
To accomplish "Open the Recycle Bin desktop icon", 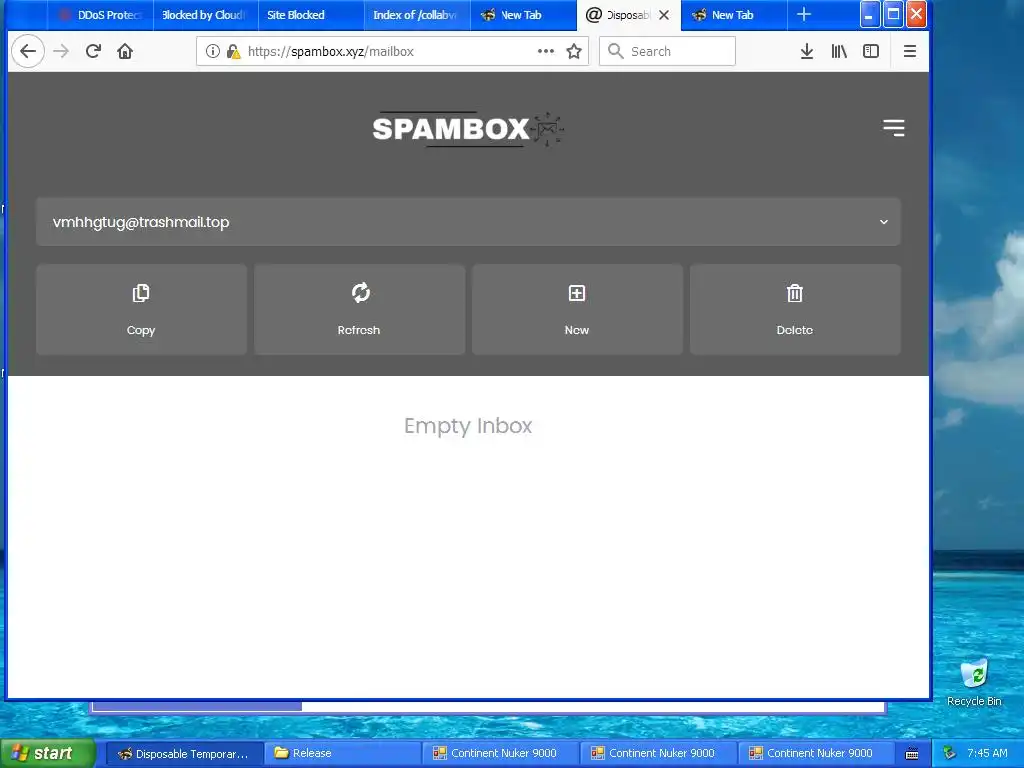I will (974, 682).
